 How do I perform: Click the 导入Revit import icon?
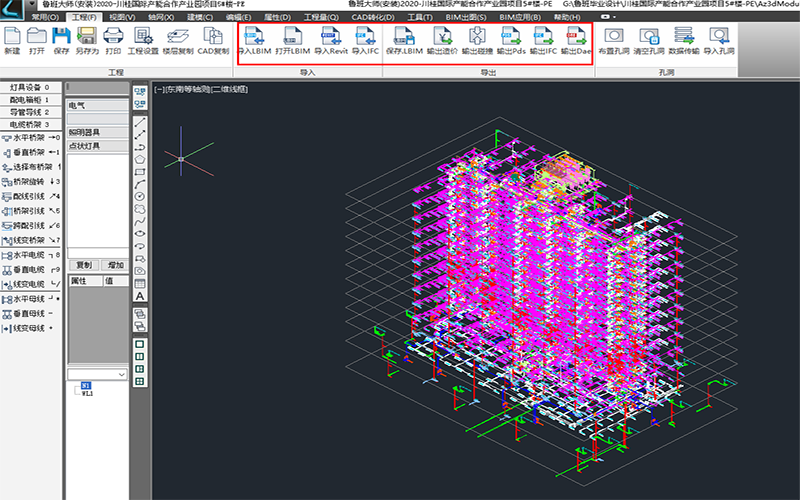pyautogui.click(x=331, y=41)
